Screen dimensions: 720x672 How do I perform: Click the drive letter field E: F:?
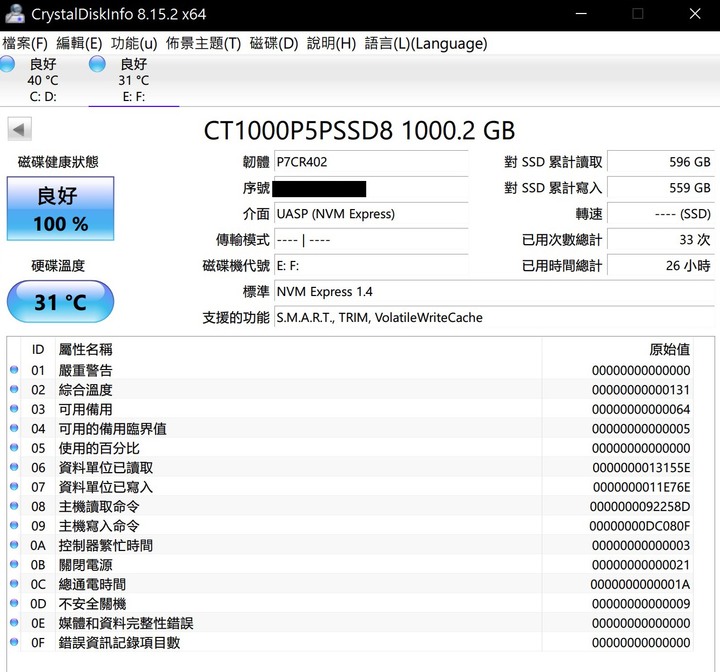pyautogui.click(x=371, y=265)
